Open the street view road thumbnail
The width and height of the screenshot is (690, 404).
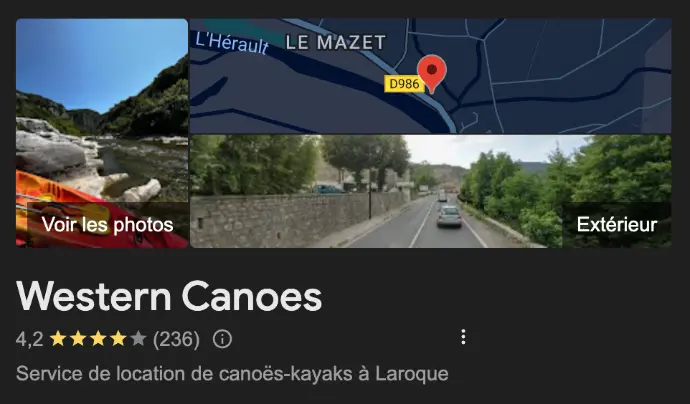(x=431, y=191)
